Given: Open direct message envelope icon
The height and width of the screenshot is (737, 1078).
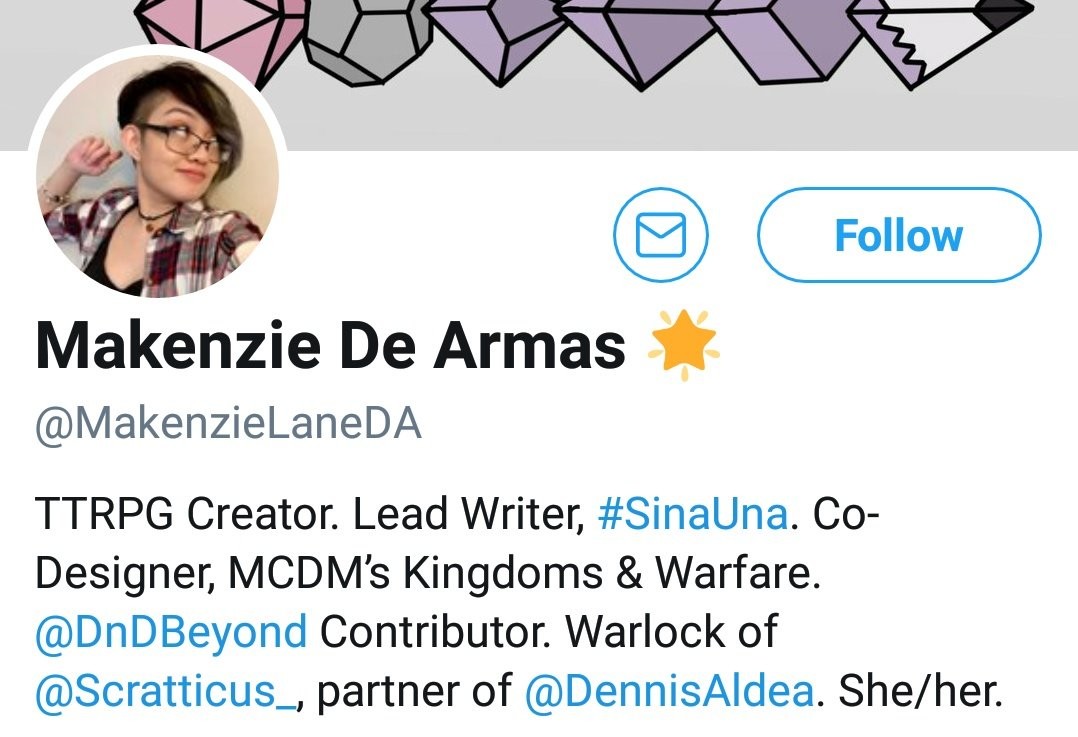Looking at the screenshot, I should (660, 236).
